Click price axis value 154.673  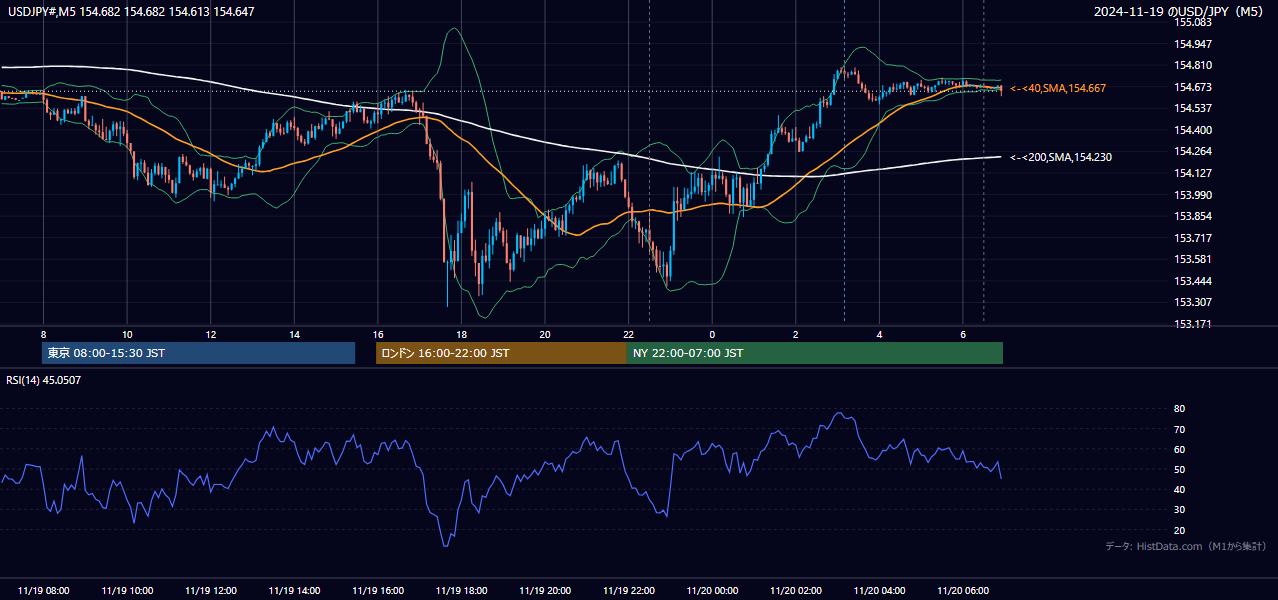[x=1192, y=87]
